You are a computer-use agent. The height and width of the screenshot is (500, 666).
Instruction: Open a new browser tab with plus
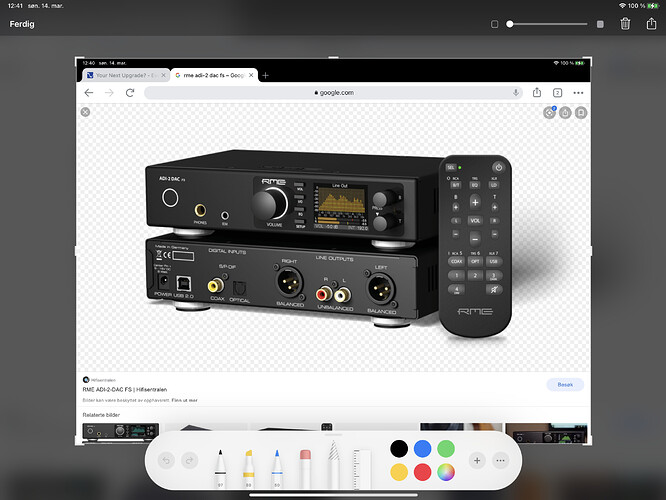coord(265,75)
